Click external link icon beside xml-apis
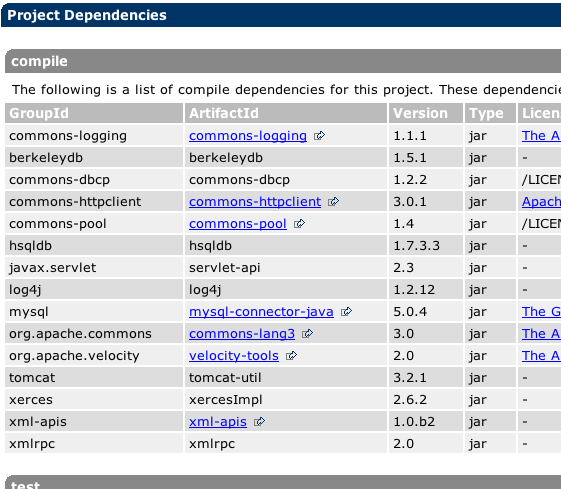The width and height of the screenshot is (561, 489). pos(259,422)
